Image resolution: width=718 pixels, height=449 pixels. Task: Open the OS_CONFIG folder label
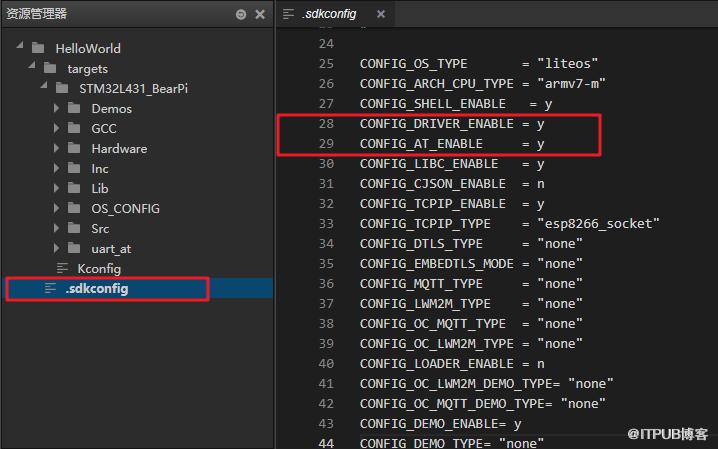coord(125,209)
